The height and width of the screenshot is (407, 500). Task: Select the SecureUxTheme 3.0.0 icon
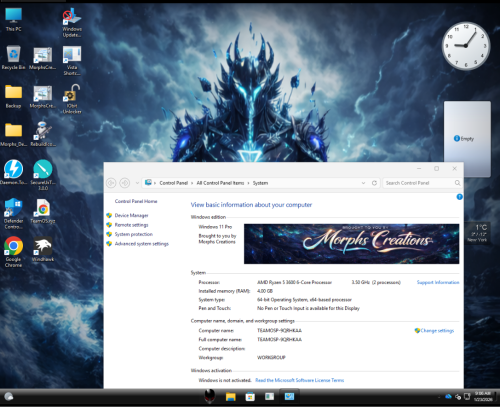[x=43, y=175]
